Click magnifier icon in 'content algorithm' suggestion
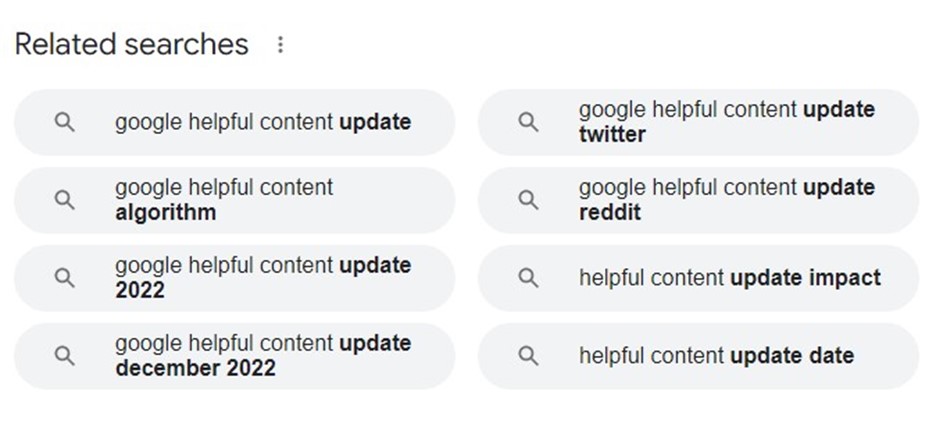Viewport: 936px width, 430px height. pos(64,200)
